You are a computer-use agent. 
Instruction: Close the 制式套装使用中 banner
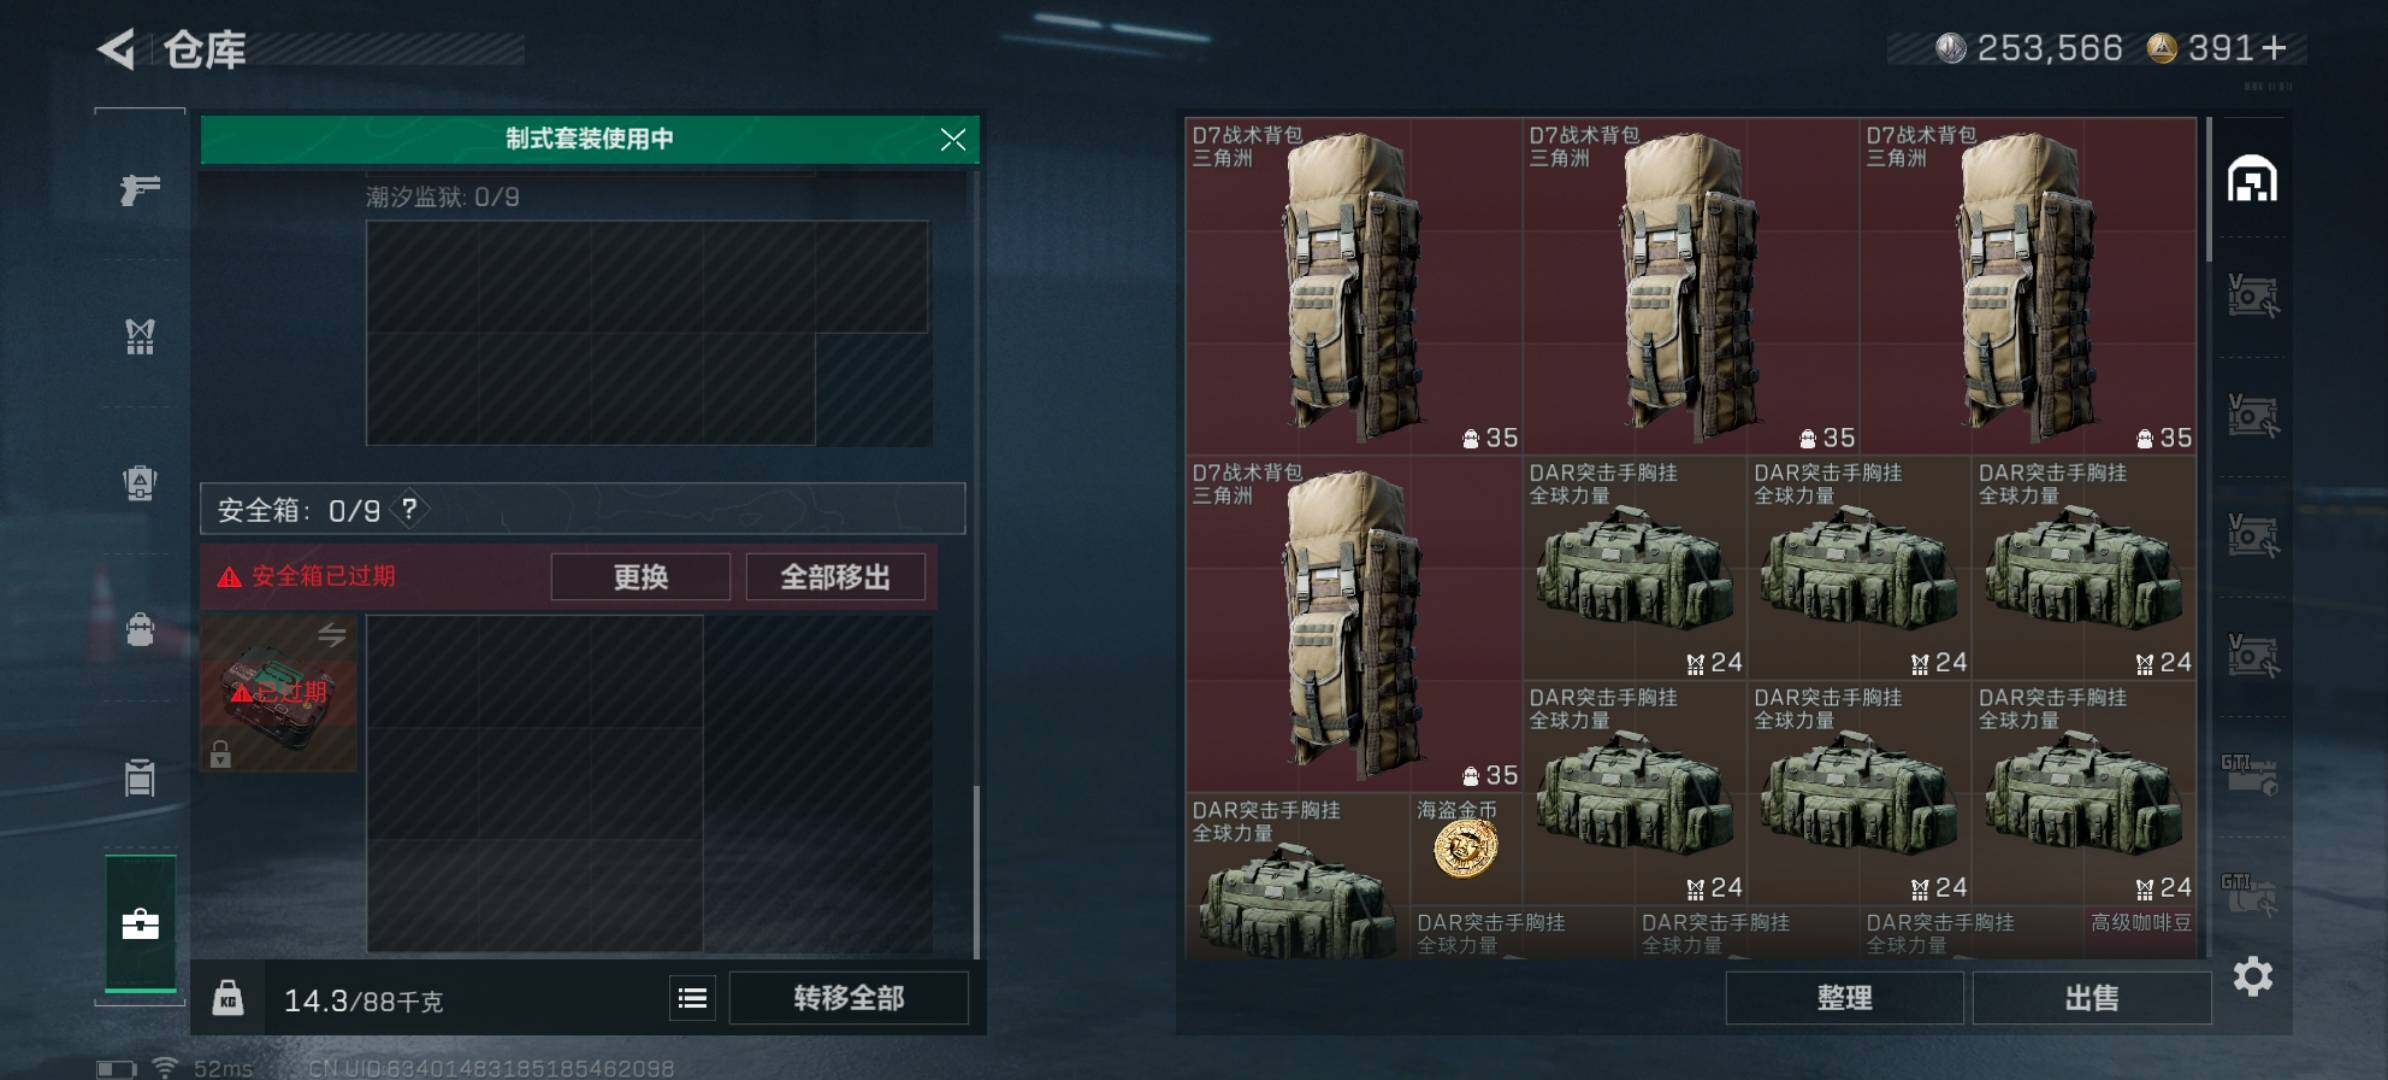tap(953, 139)
